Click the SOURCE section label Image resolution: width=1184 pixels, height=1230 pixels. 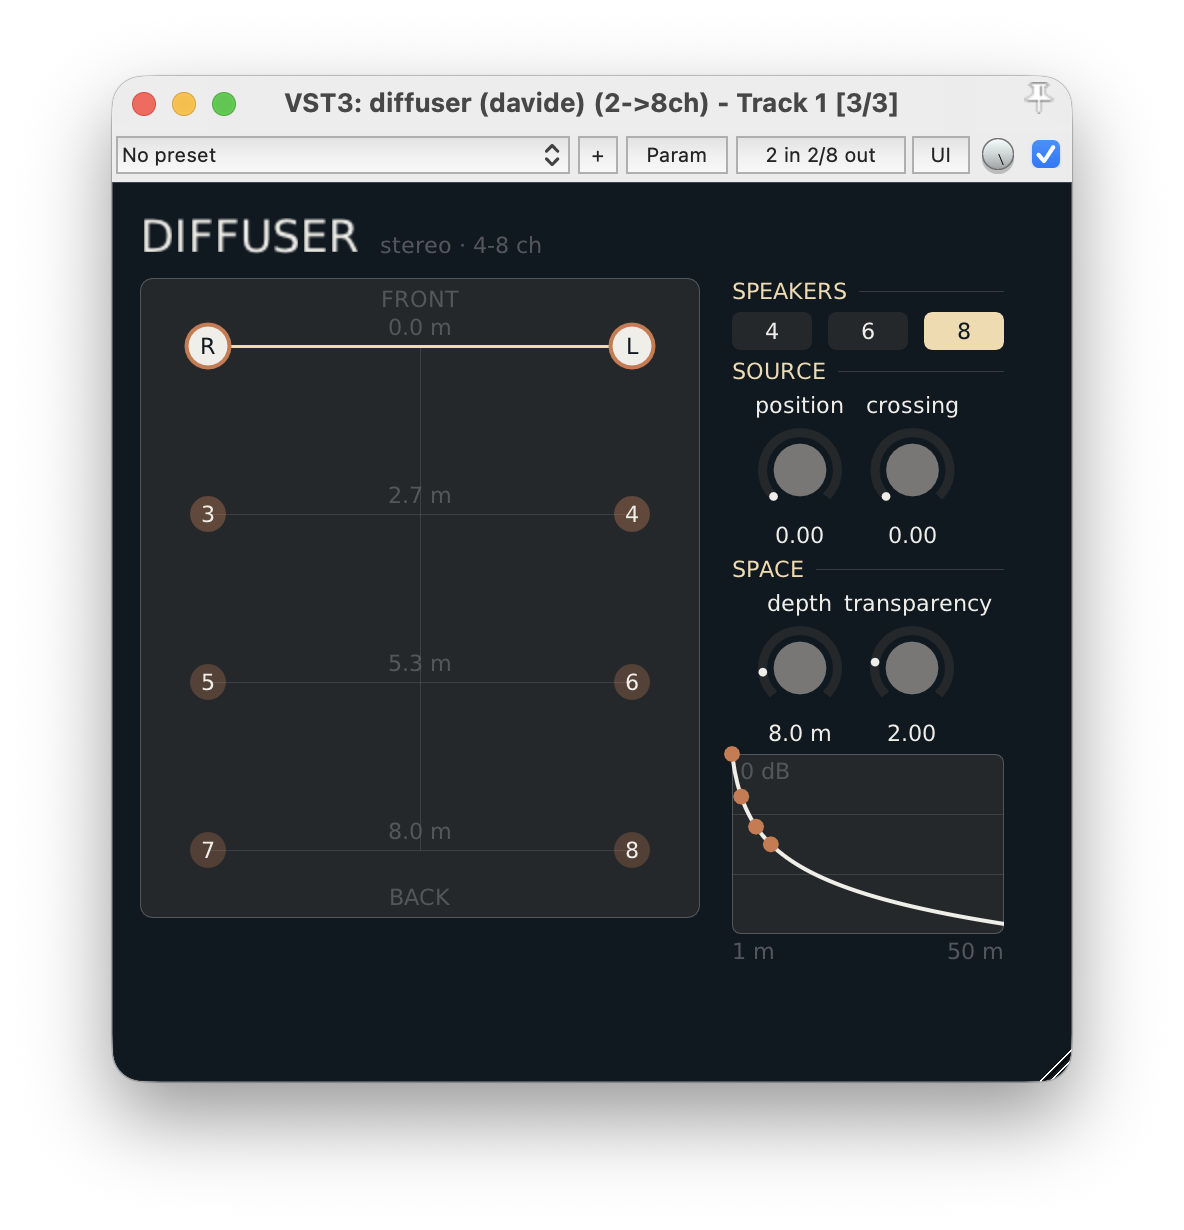pos(779,371)
